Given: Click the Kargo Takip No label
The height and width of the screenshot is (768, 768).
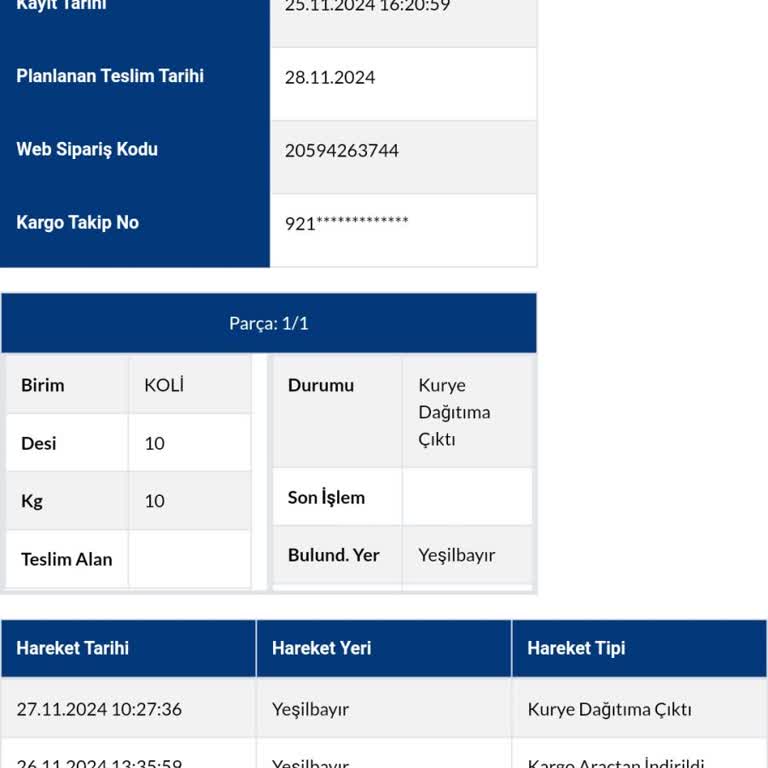Looking at the screenshot, I should pos(77,222).
